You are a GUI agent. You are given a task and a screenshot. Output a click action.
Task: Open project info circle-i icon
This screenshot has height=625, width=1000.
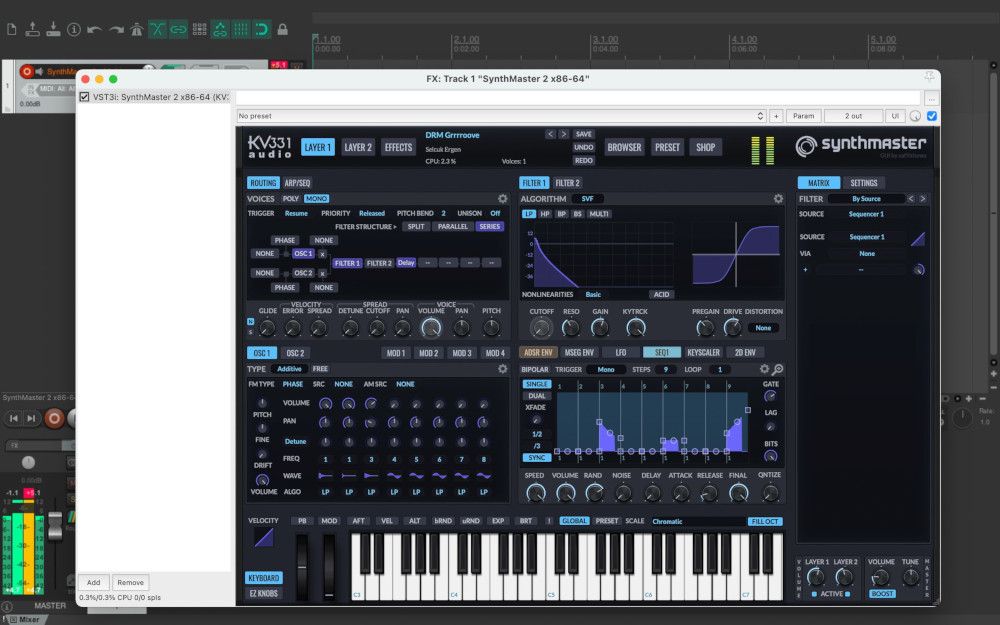pyautogui.click(x=74, y=29)
